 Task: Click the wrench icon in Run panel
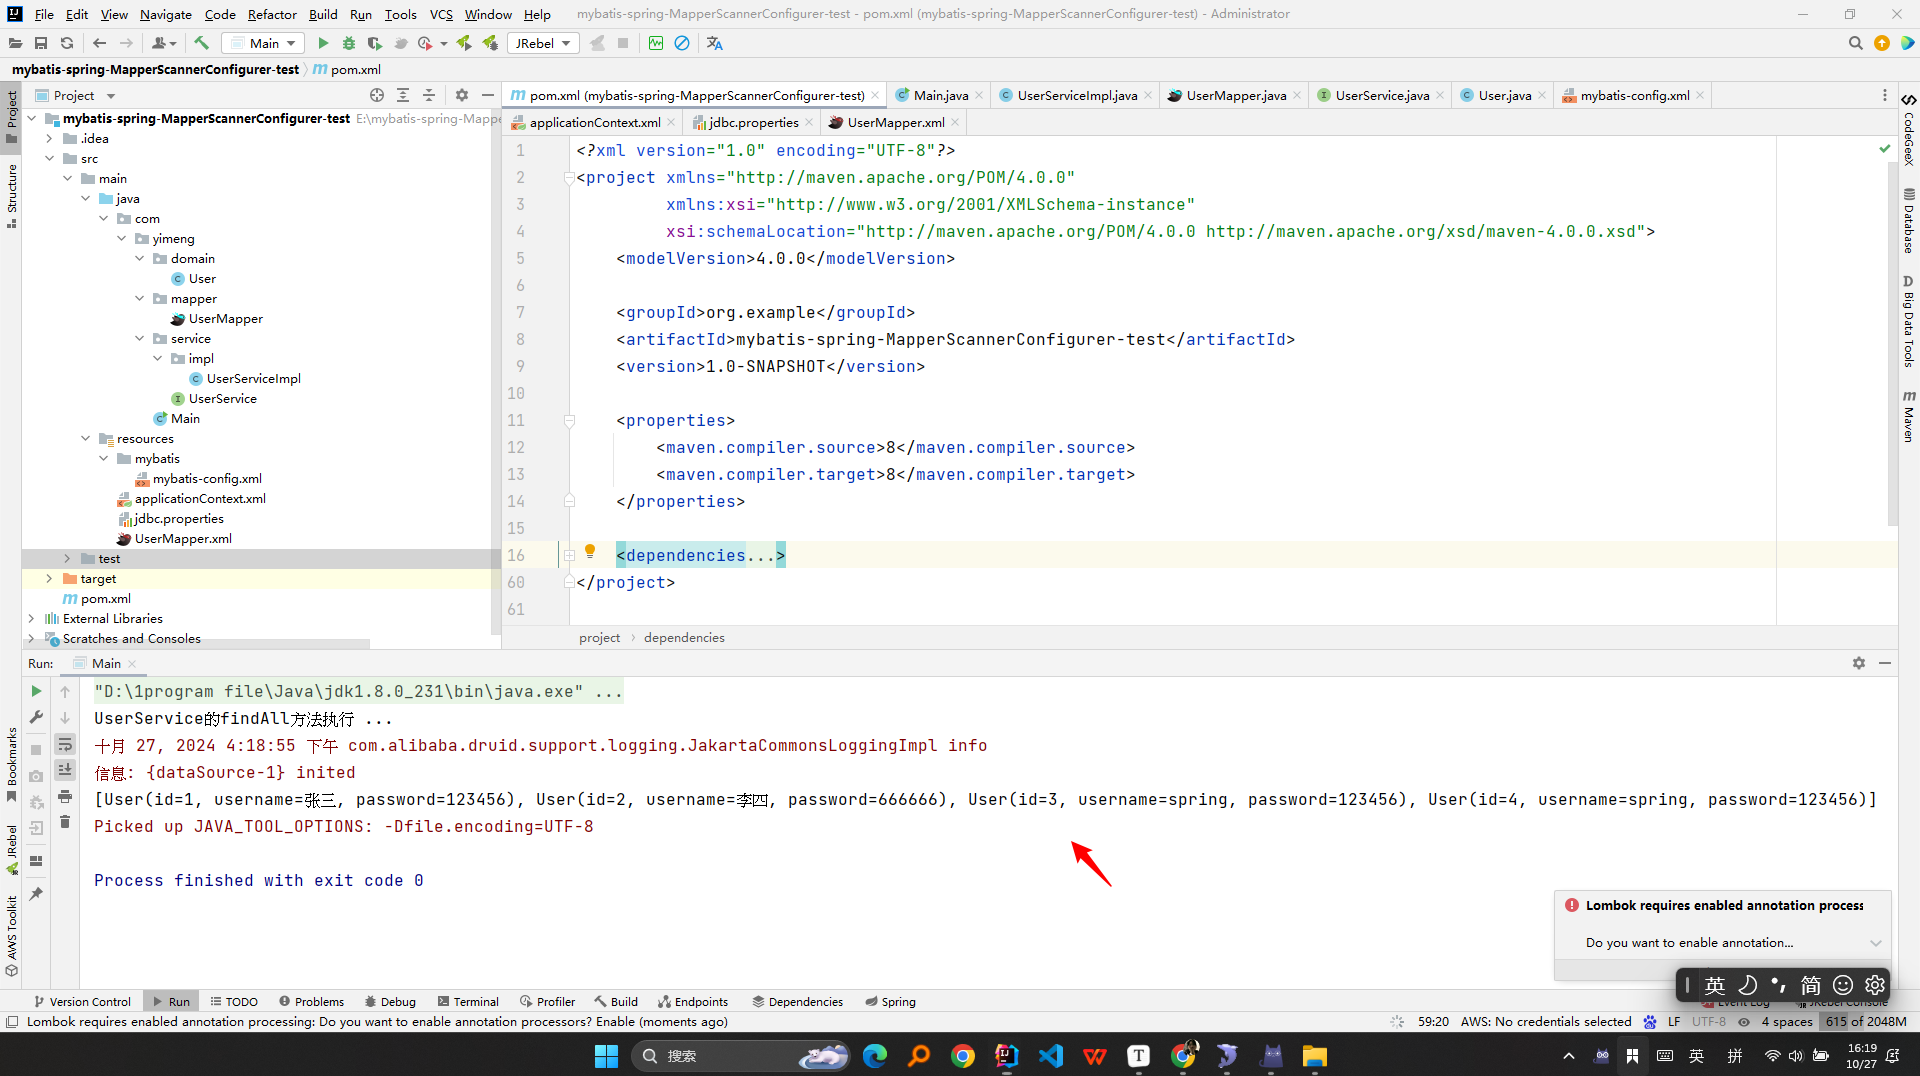[36, 717]
